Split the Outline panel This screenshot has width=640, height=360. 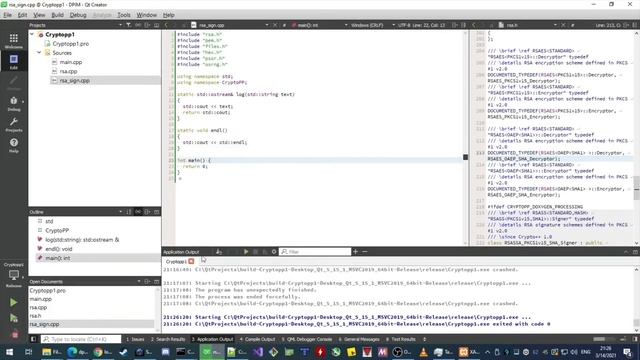(147, 212)
